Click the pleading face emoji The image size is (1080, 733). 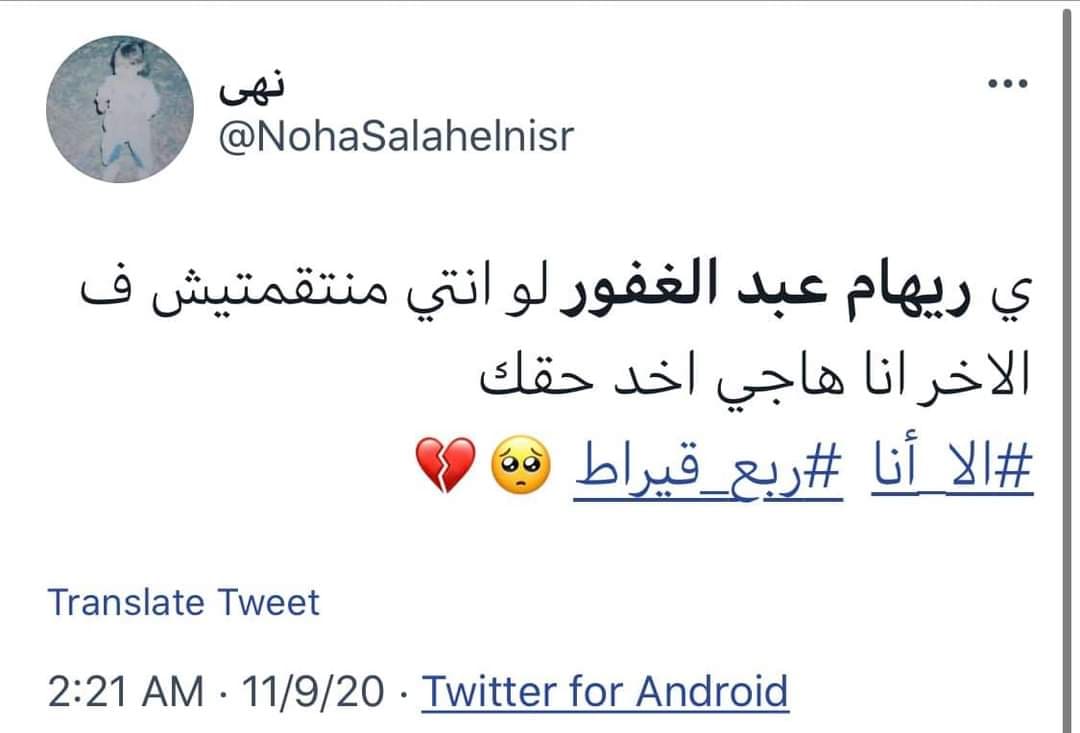coord(517,467)
